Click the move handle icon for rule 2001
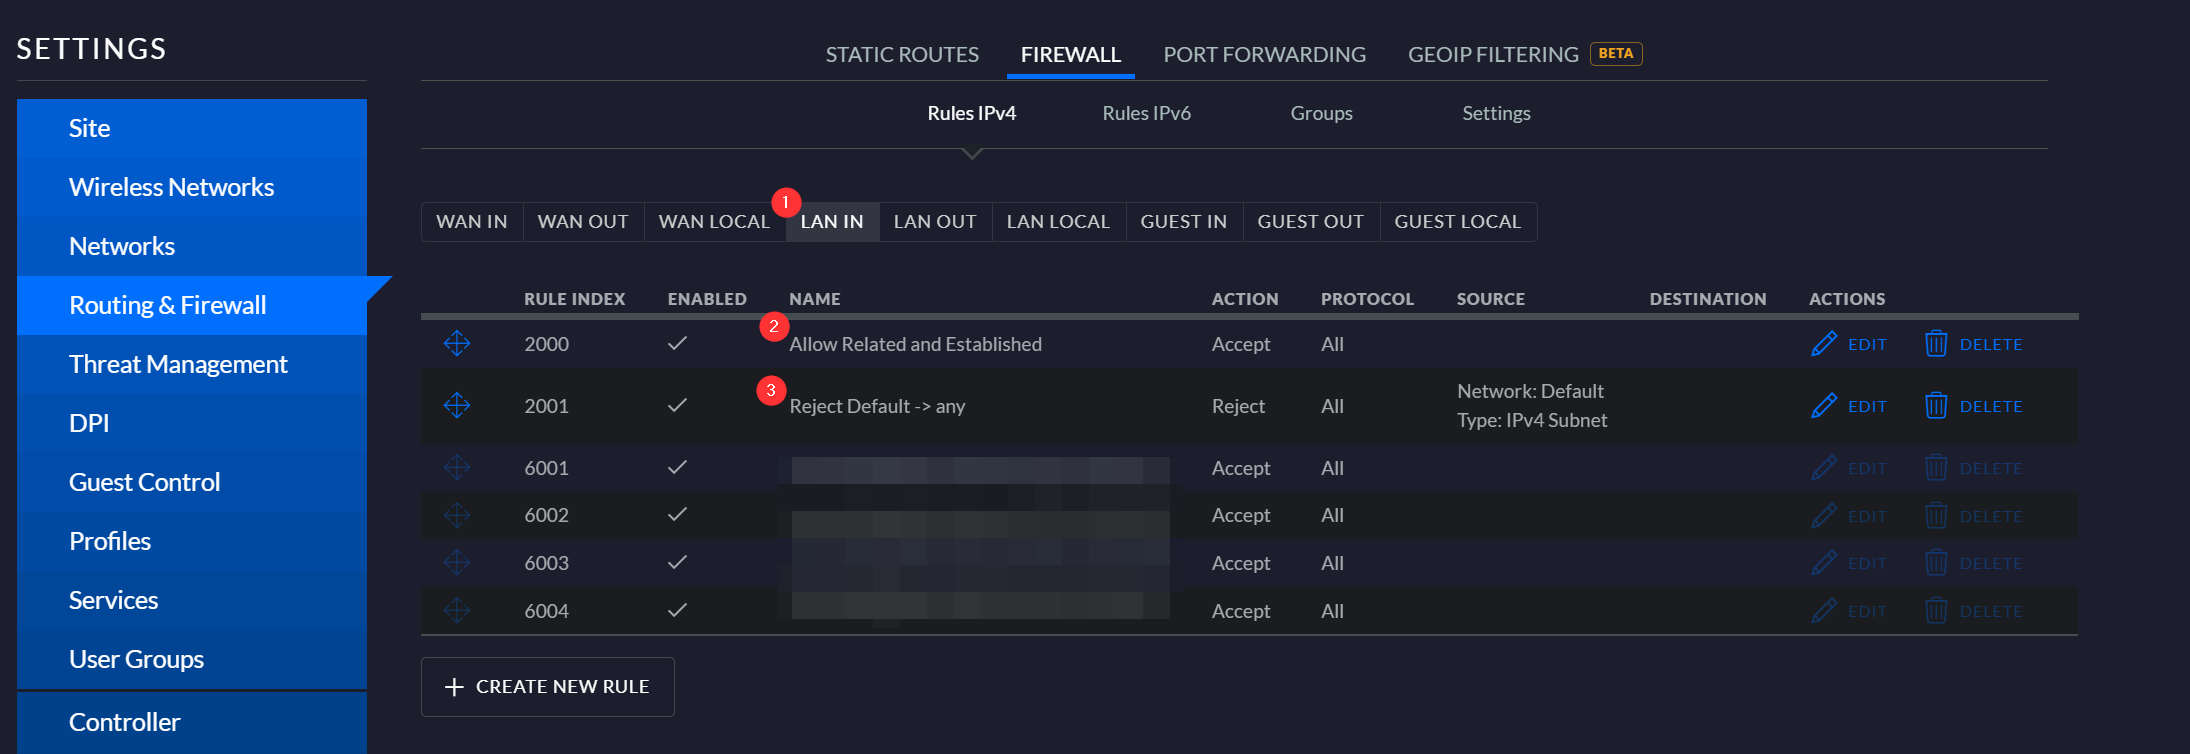The width and height of the screenshot is (2190, 754). pos(457,406)
